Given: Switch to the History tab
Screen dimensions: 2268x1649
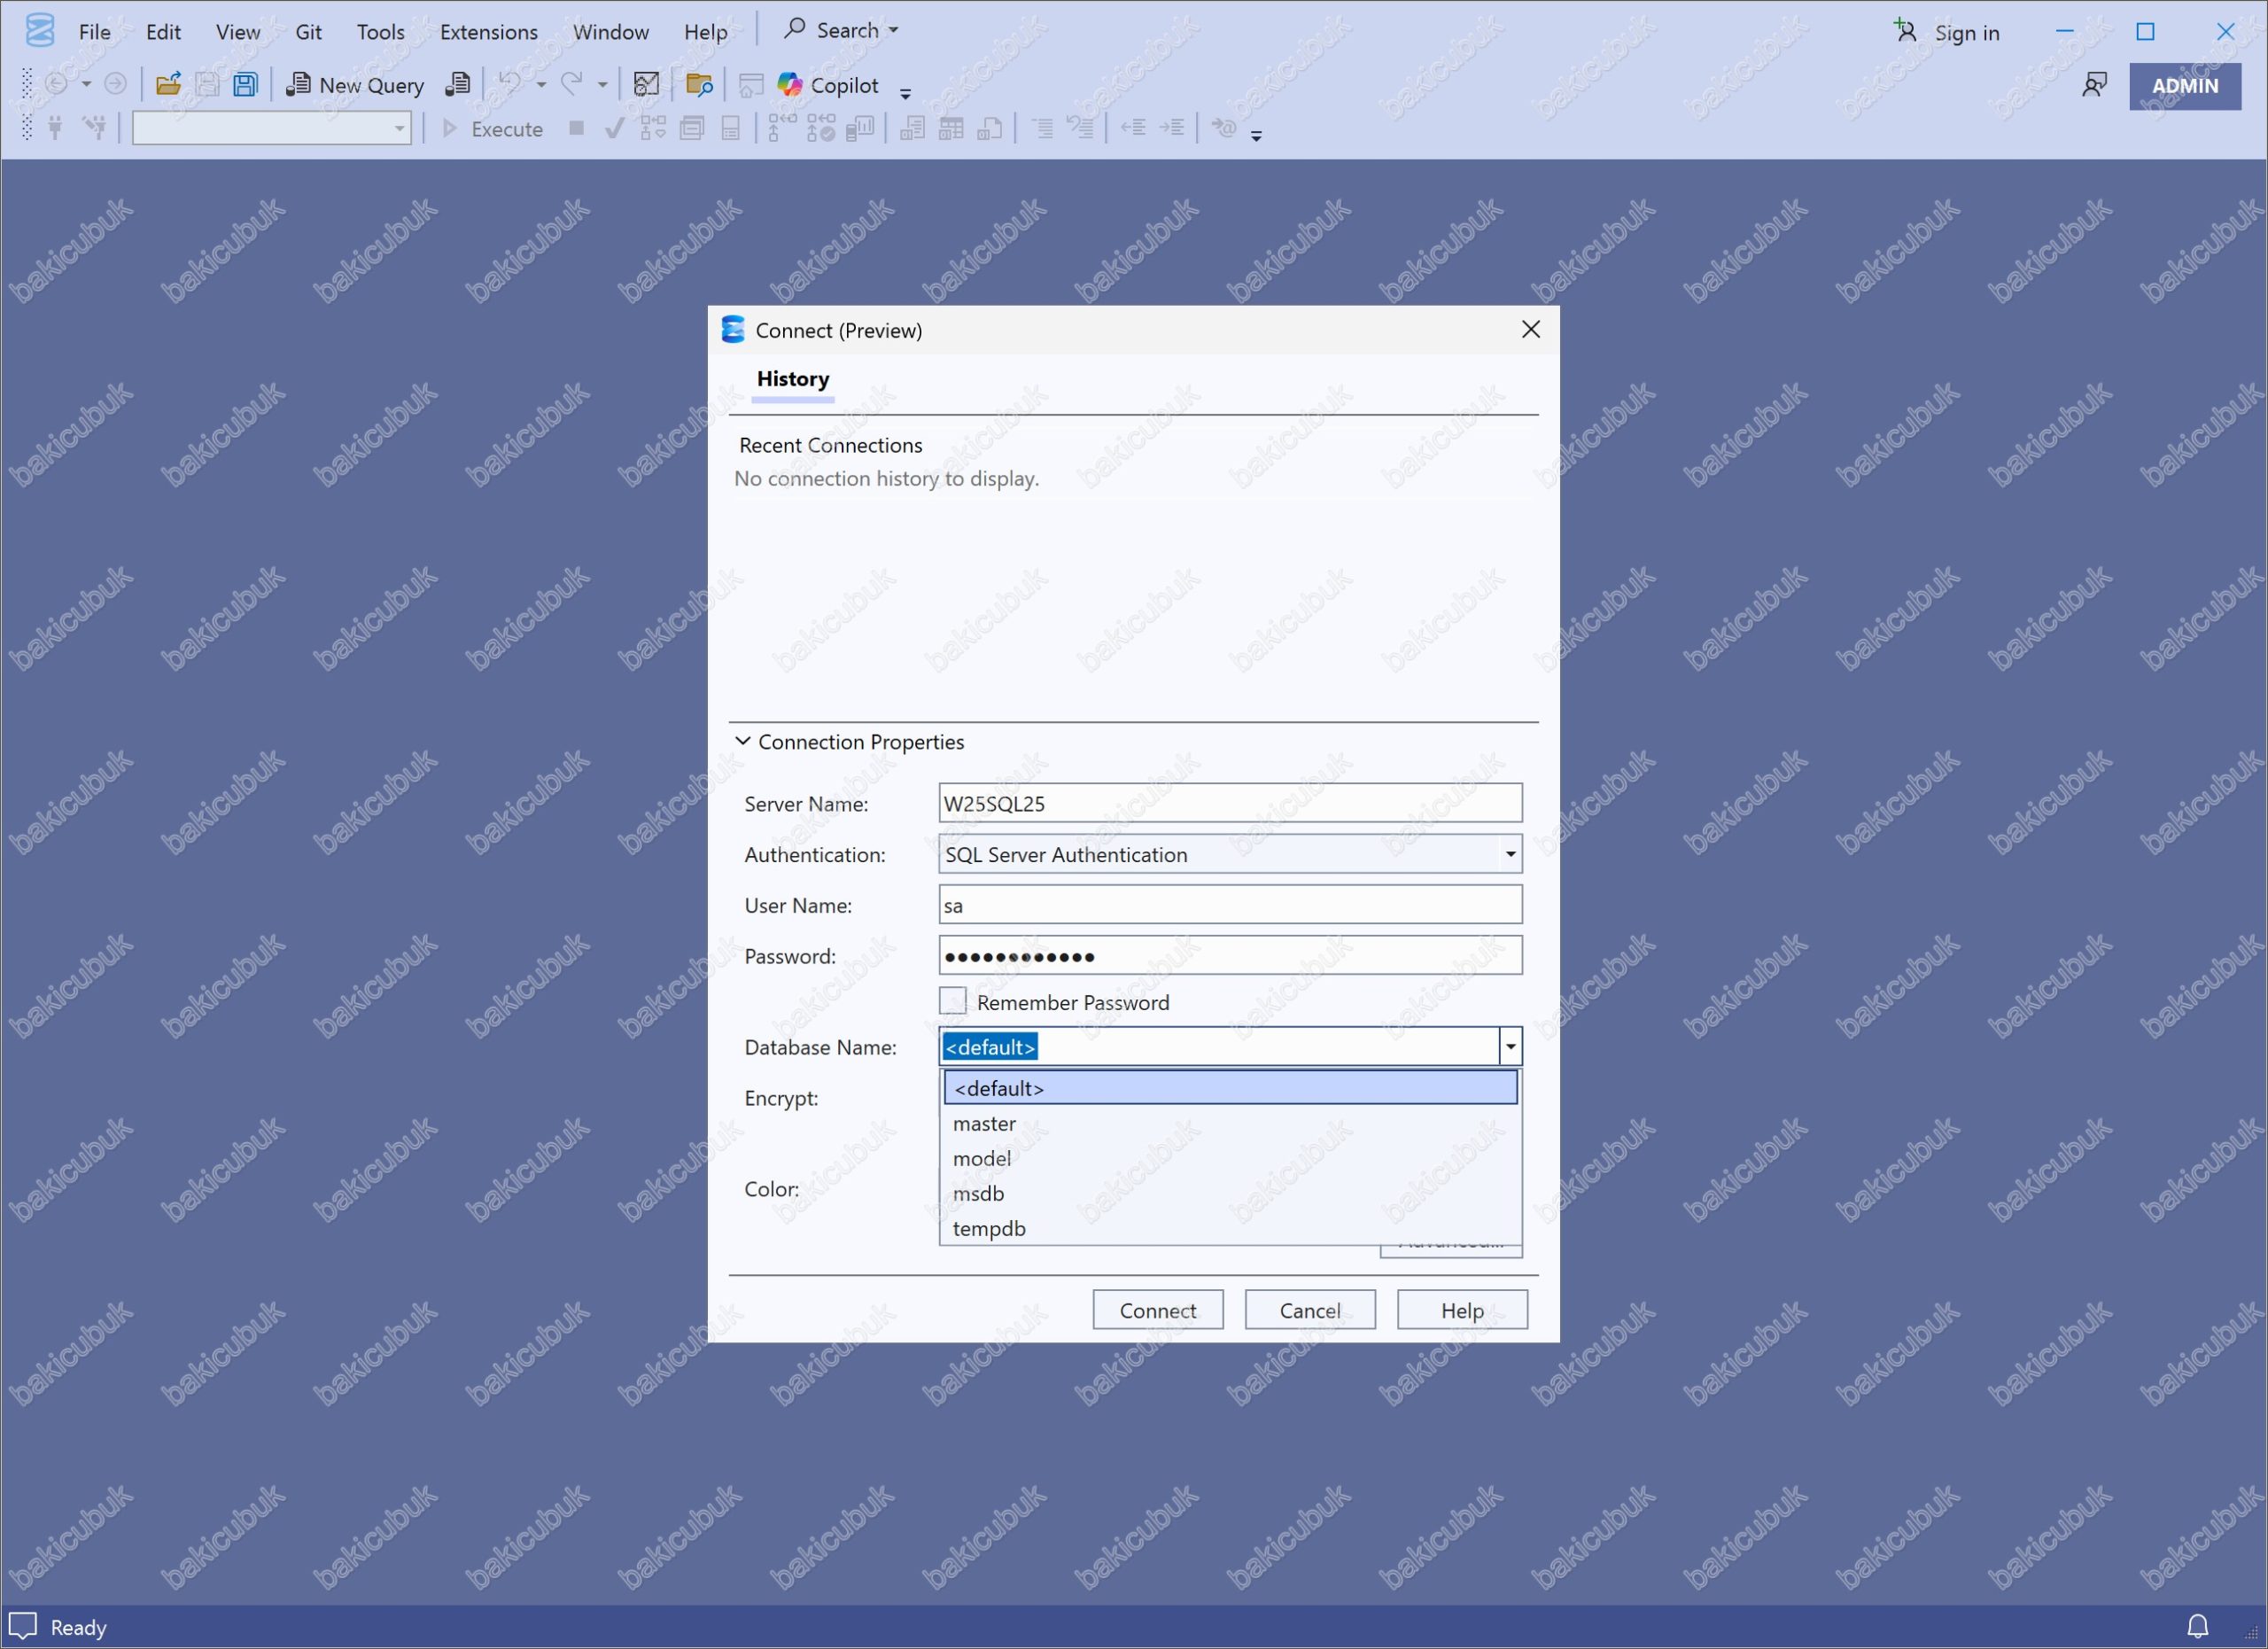Looking at the screenshot, I should (793, 379).
